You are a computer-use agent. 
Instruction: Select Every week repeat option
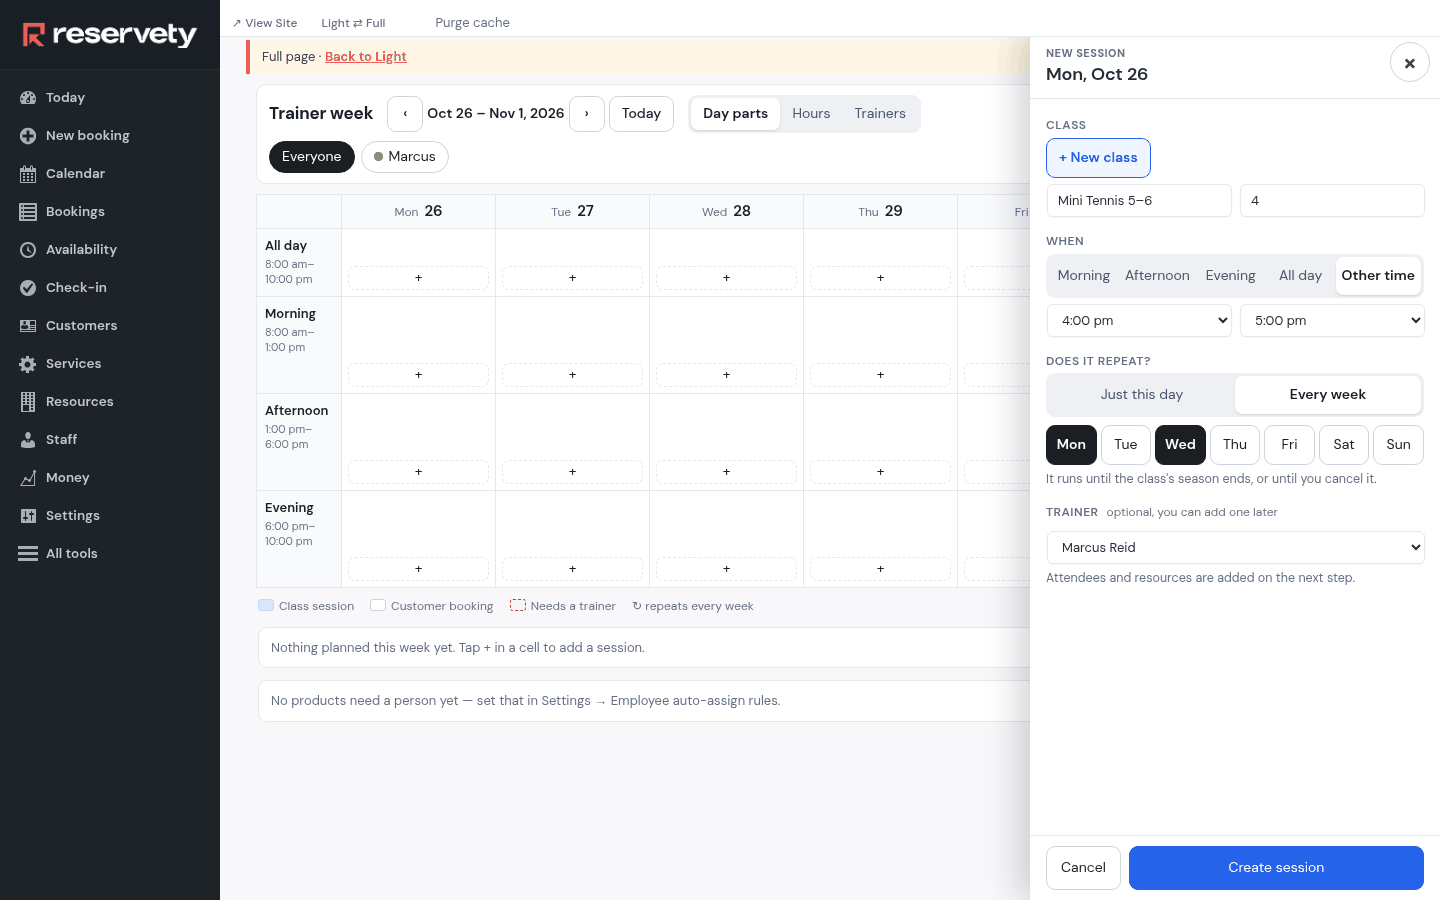1328,395
